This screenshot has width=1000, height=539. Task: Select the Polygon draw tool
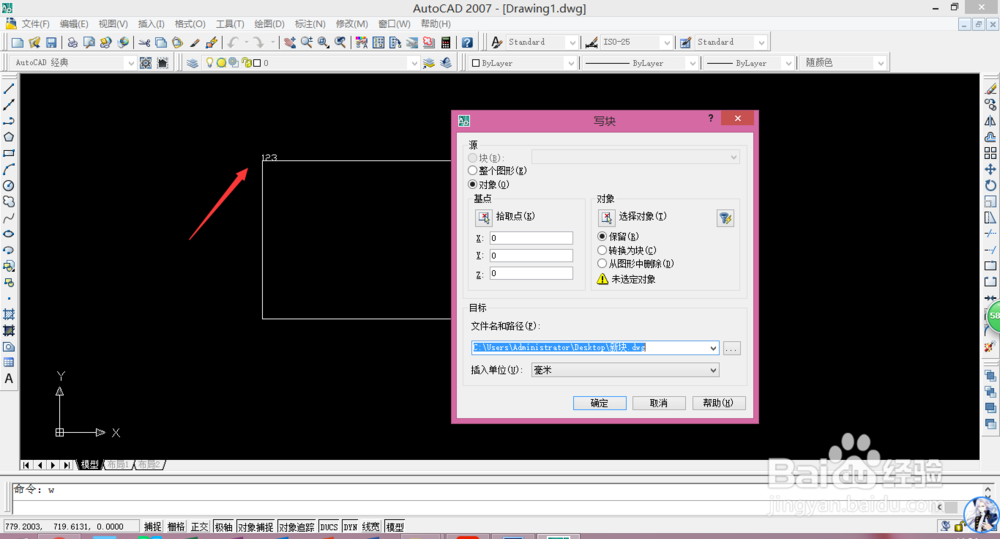[9, 137]
